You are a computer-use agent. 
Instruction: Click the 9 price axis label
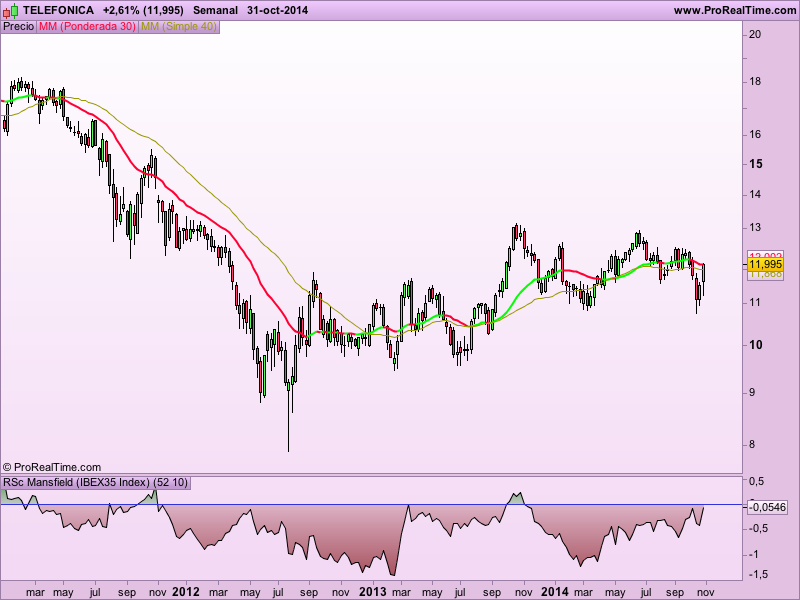tap(752, 392)
